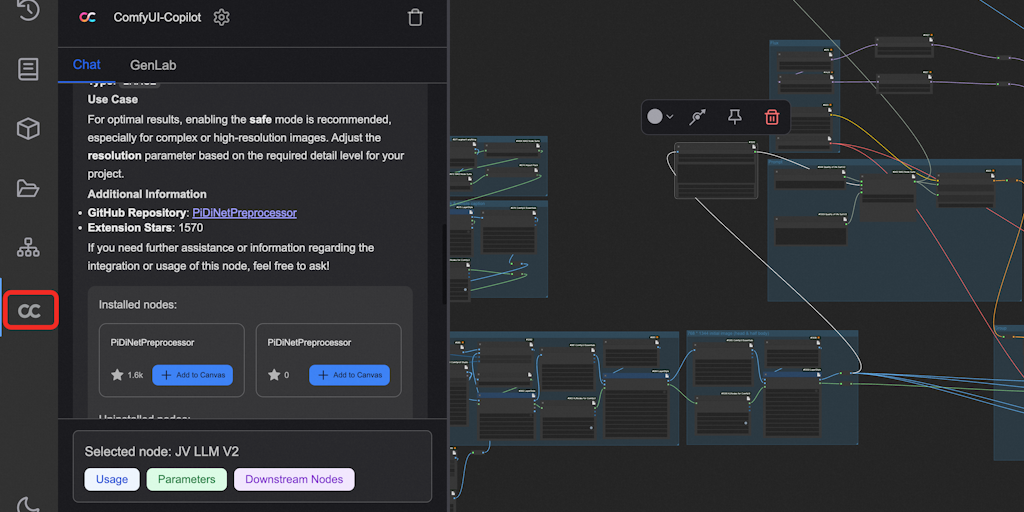Add first PiDiNetPreprocessor to canvas
This screenshot has height=512, width=1024.
[x=192, y=375]
